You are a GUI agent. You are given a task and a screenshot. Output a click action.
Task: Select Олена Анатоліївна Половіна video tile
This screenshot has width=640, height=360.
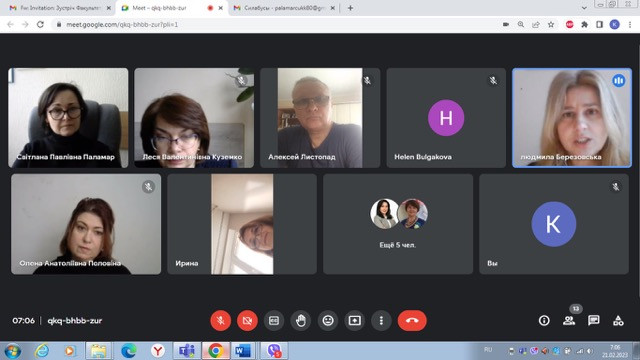click(x=86, y=224)
